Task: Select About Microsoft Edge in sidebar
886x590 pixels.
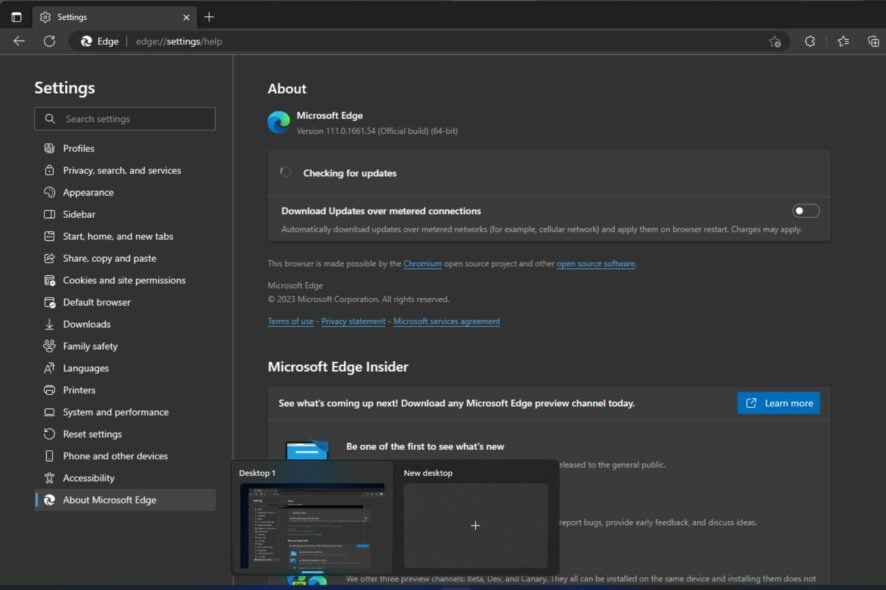Action: 125,500
